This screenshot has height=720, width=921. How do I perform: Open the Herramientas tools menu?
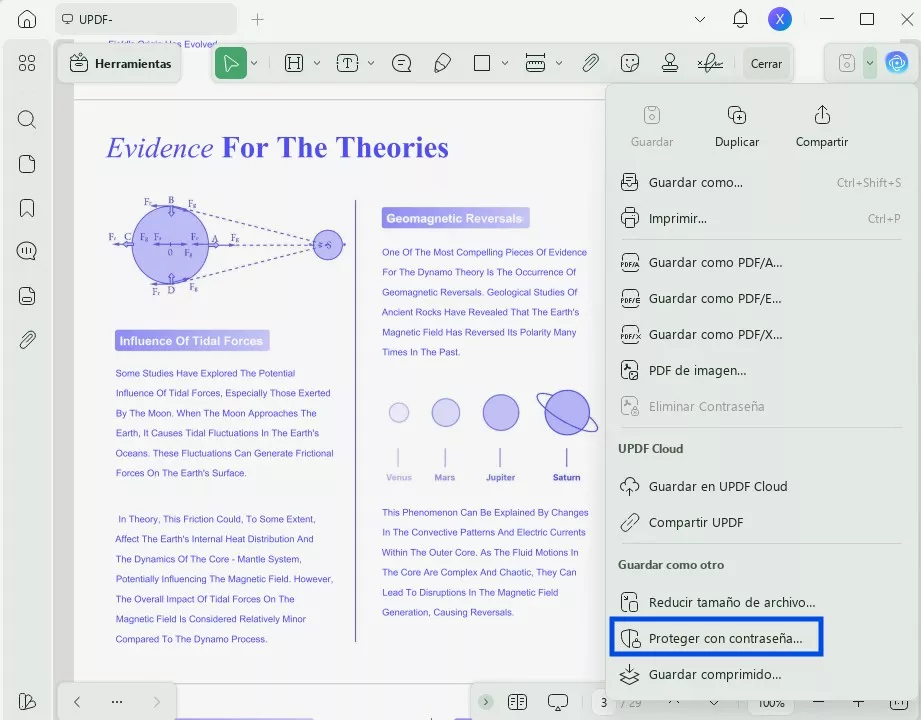120,63
